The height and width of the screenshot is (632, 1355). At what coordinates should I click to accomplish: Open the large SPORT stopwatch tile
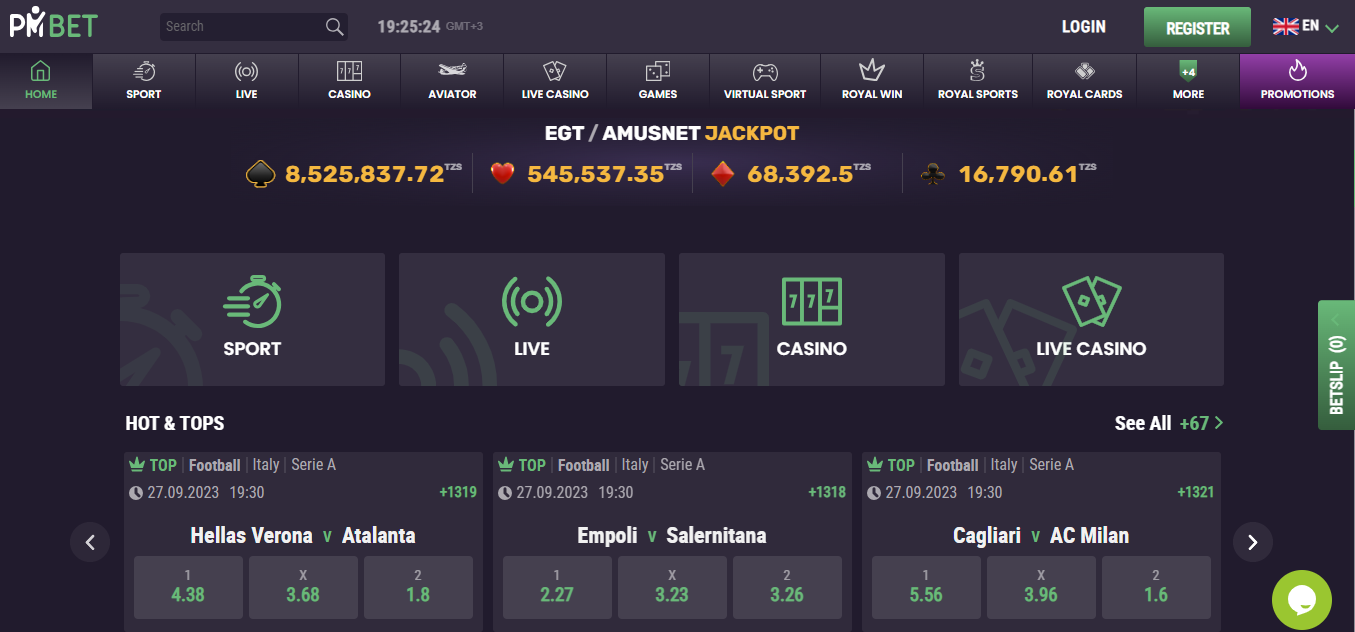coord(252,319)
